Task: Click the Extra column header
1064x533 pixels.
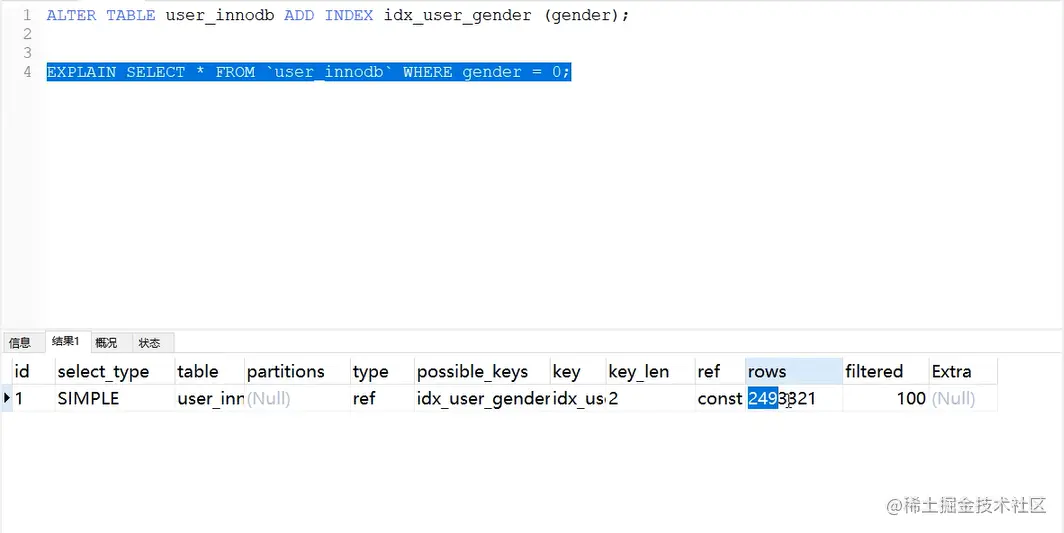Action: click(963, 371)
